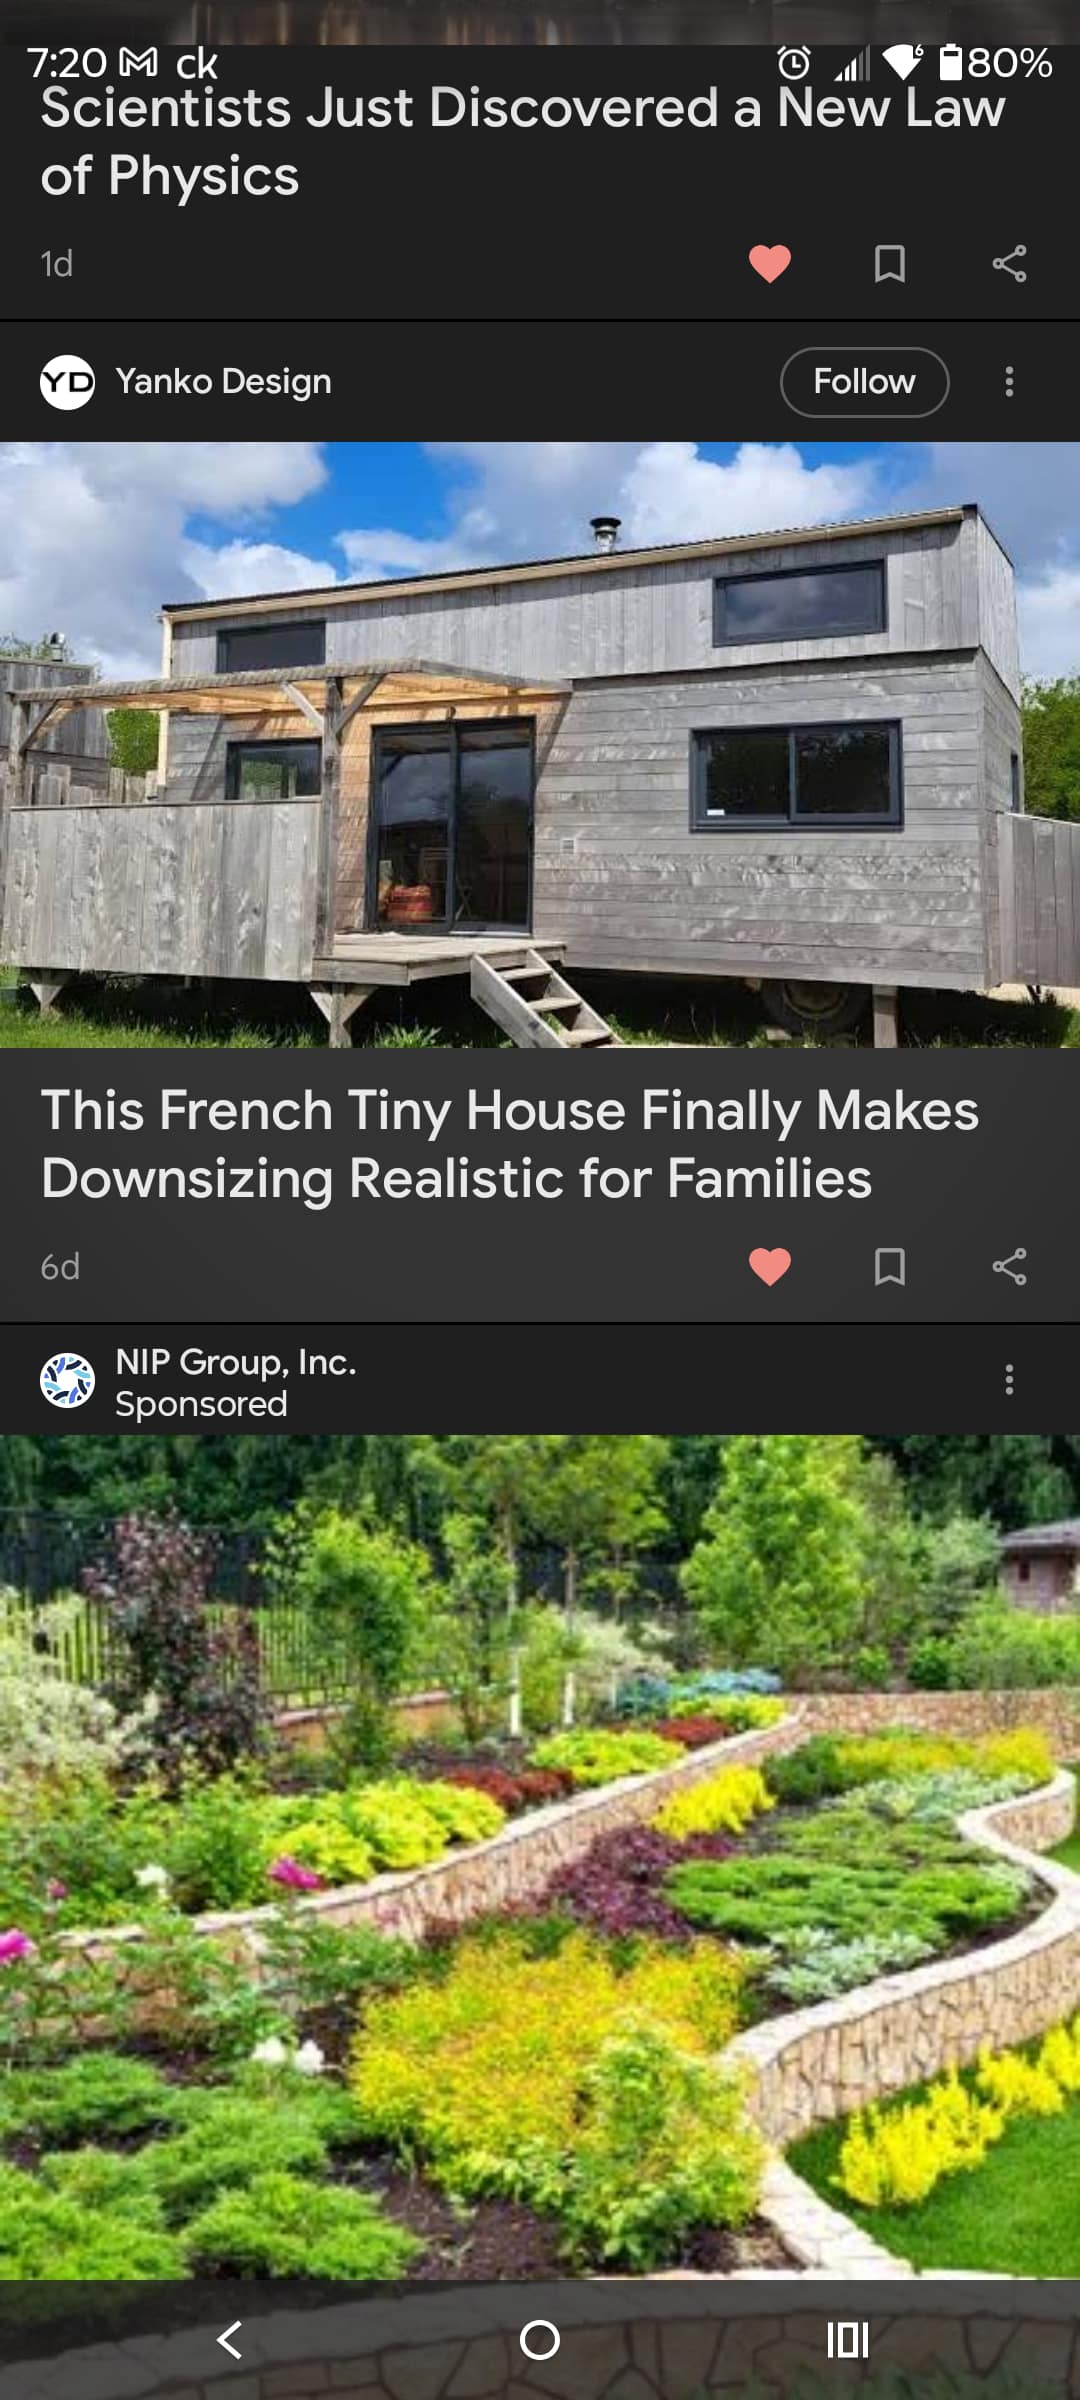This screenshot has height=2400, width=1080.
Task: Tap the NIP Group, Inc. logo
Action: coord(67,1380)
